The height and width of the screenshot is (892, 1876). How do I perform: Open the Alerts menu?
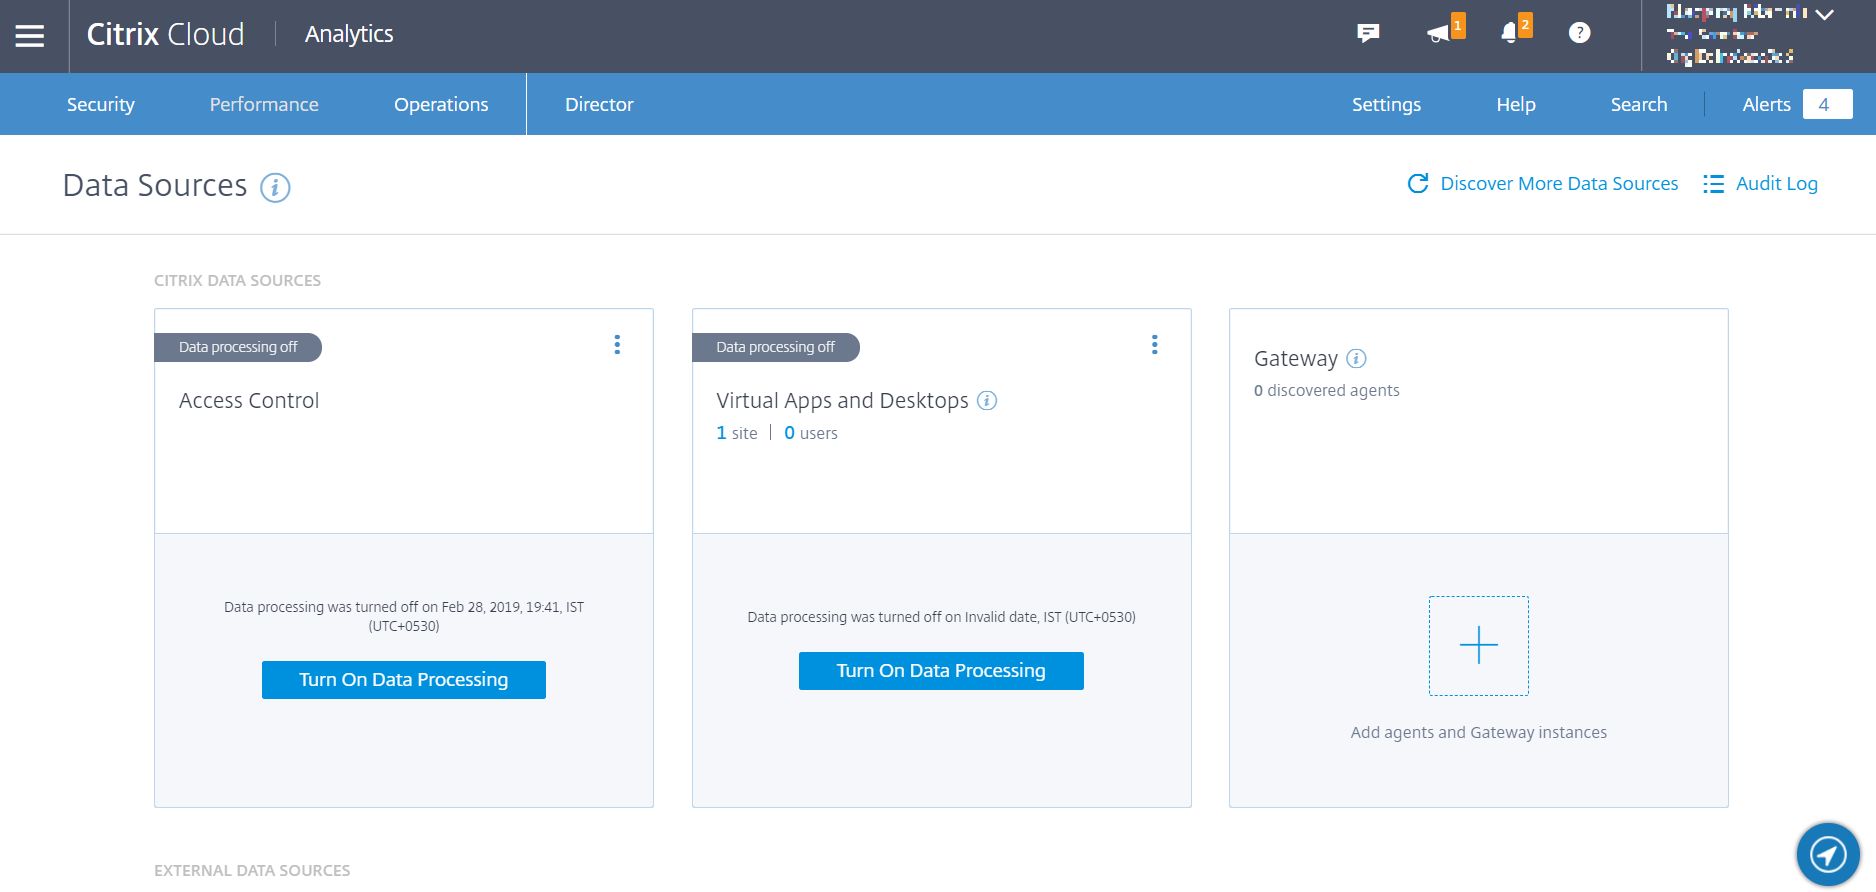pyautogui.click(x=1766, y=104)
